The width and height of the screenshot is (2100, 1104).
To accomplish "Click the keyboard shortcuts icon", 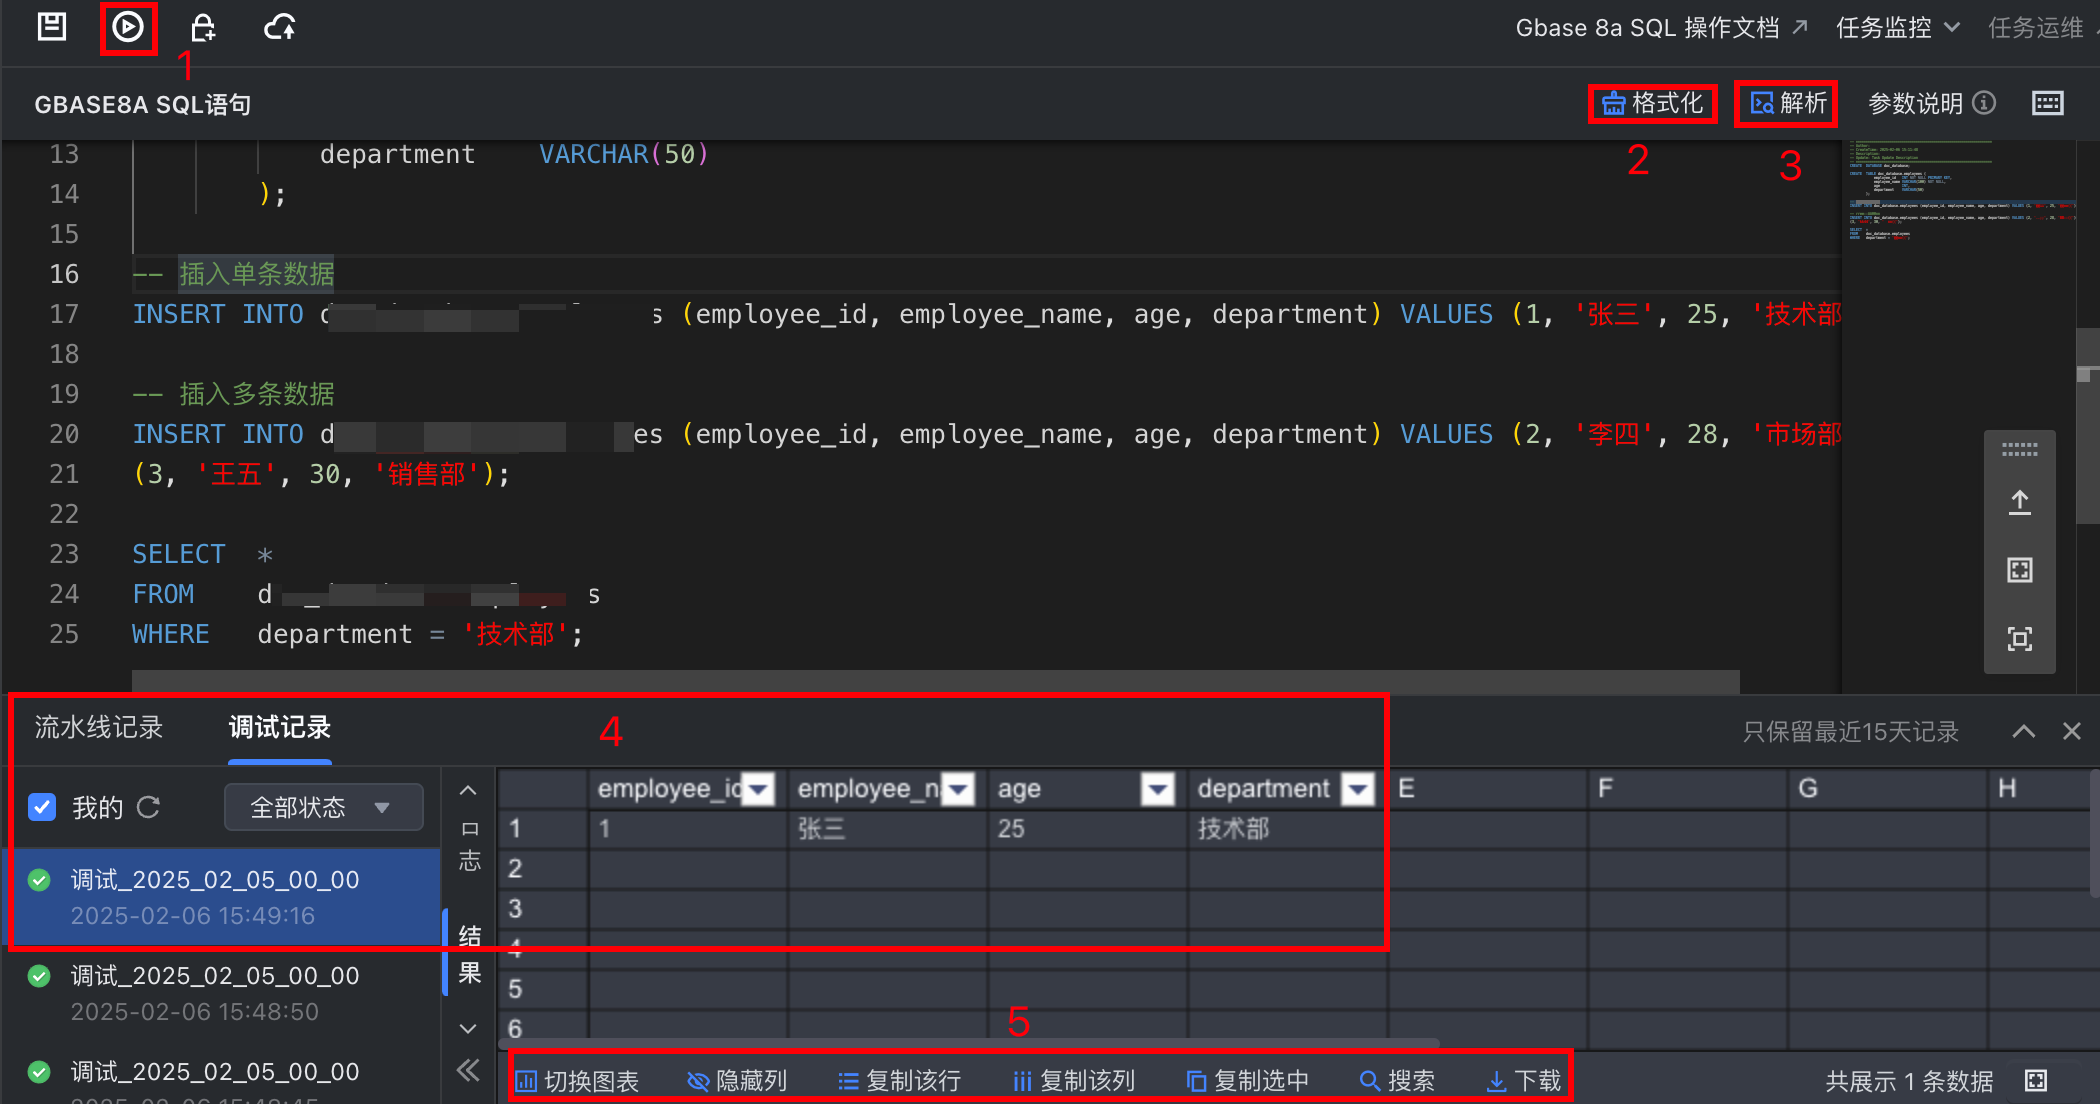I will tap(2047, 103).
